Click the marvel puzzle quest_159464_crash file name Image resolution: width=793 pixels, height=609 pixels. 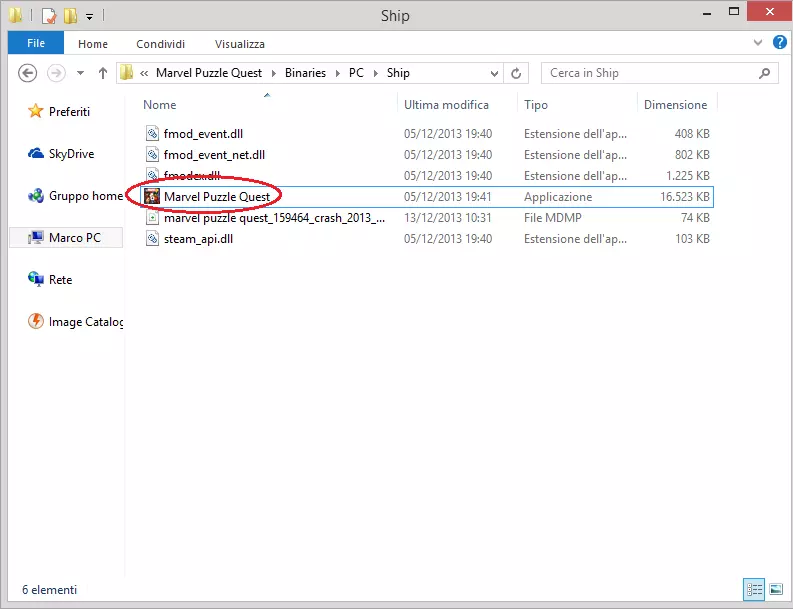click(274, 218)
